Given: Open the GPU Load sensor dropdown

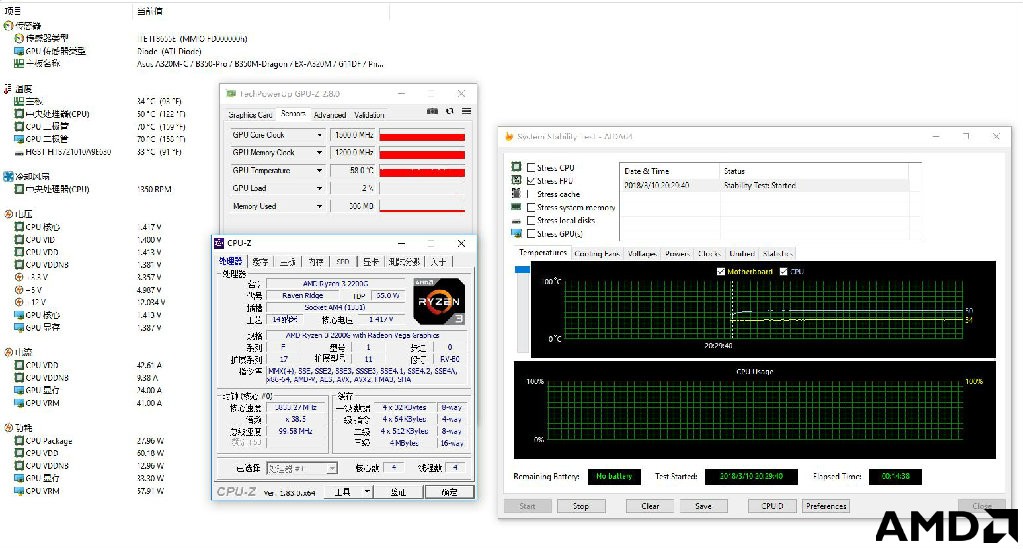Looking at the screenshot, I should coord(319,188).
